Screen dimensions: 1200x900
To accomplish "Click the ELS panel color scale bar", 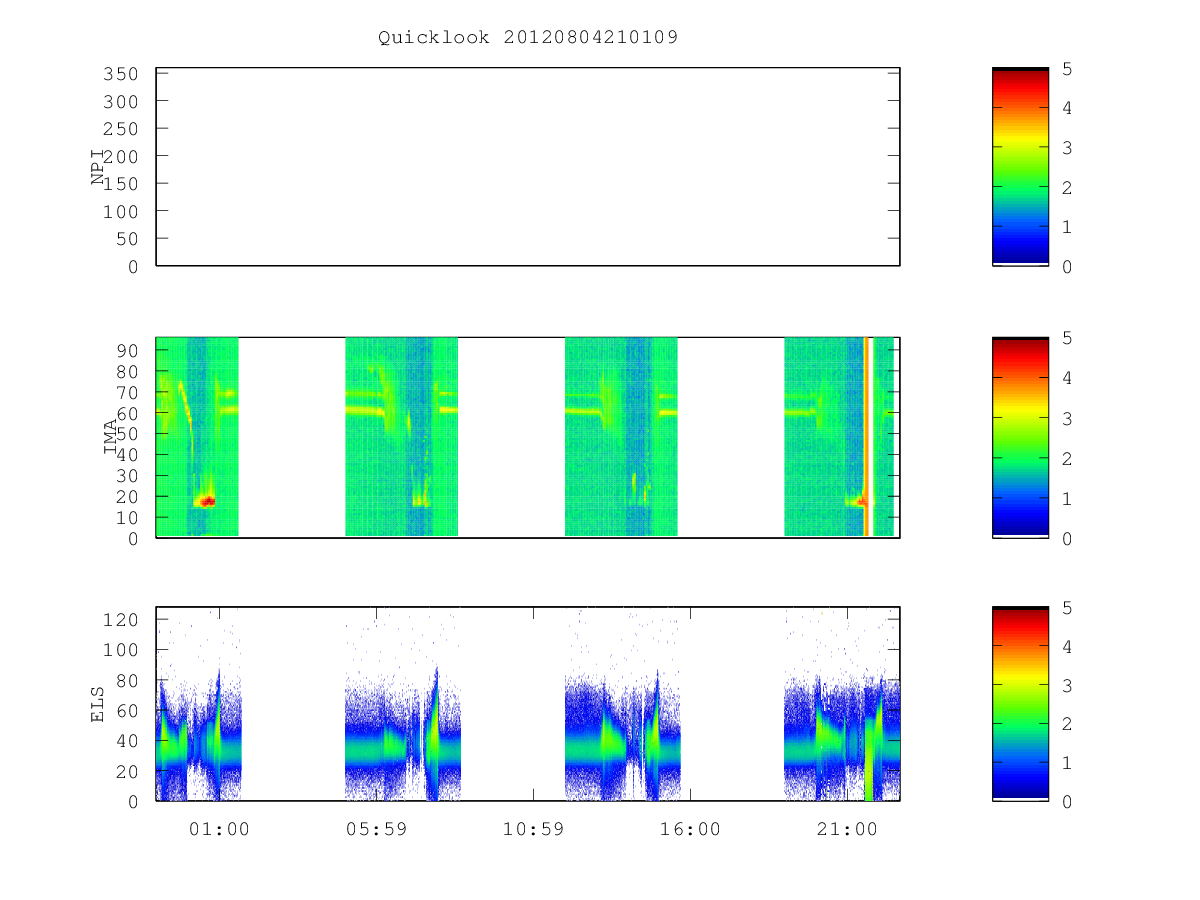I will [x=1020, y=704].
